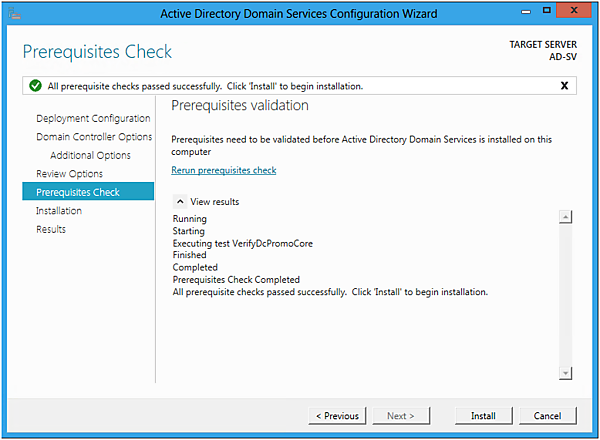Cancel the configuration wizard

click(547, 415)
